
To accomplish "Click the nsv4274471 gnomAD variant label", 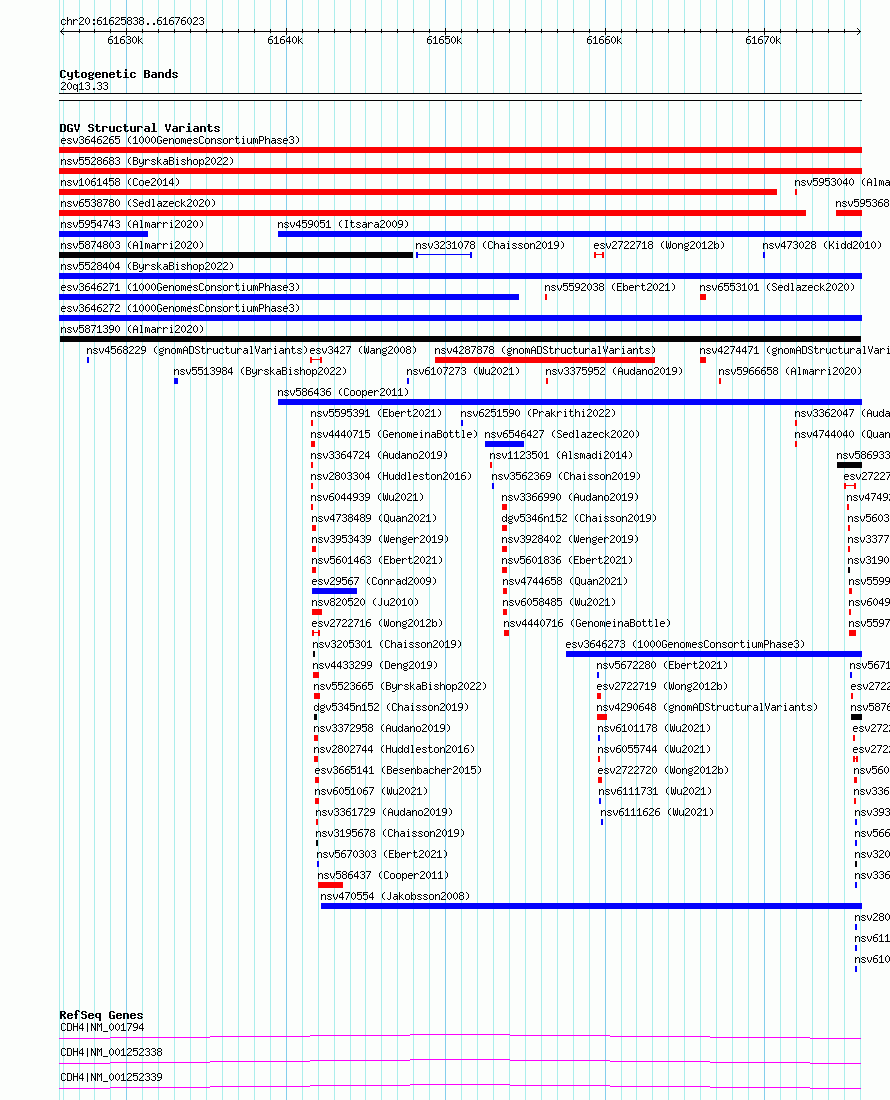I will [x=795, y=350].
